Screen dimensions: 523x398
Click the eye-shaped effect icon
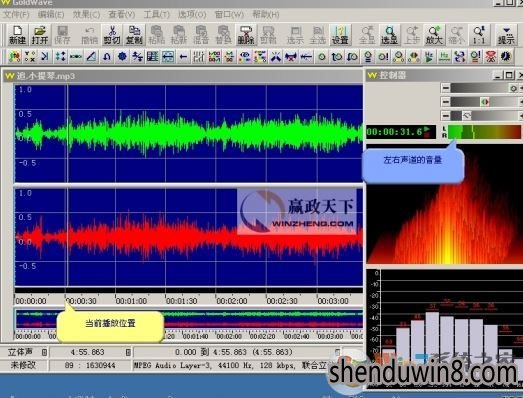click(244, 57)
